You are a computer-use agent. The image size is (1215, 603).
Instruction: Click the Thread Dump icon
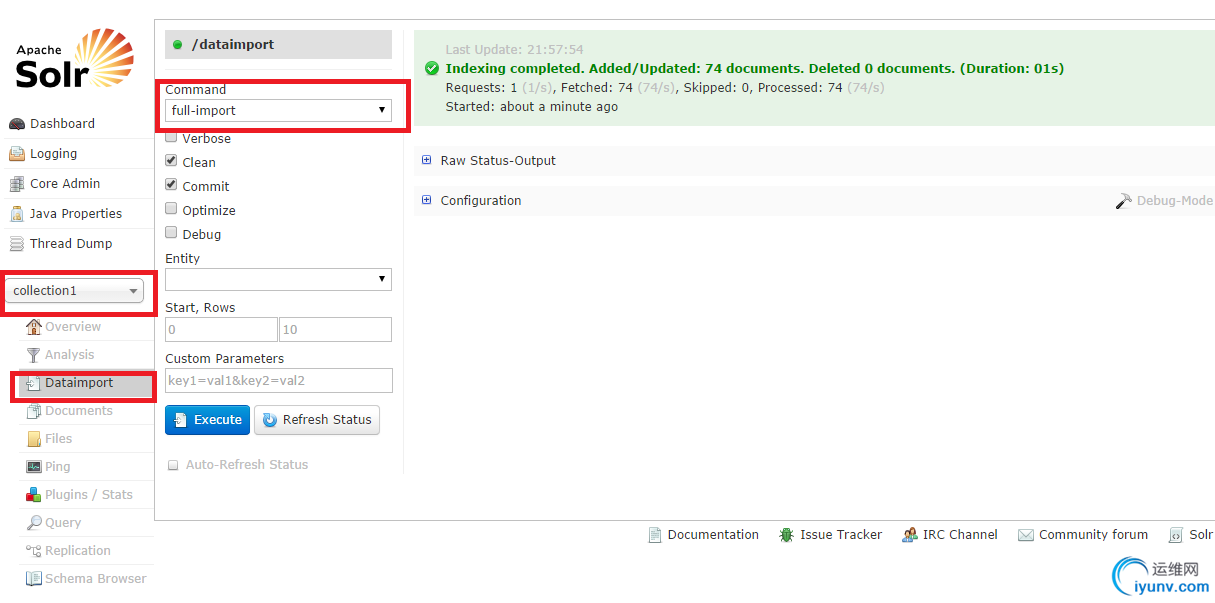click(16, 244)
